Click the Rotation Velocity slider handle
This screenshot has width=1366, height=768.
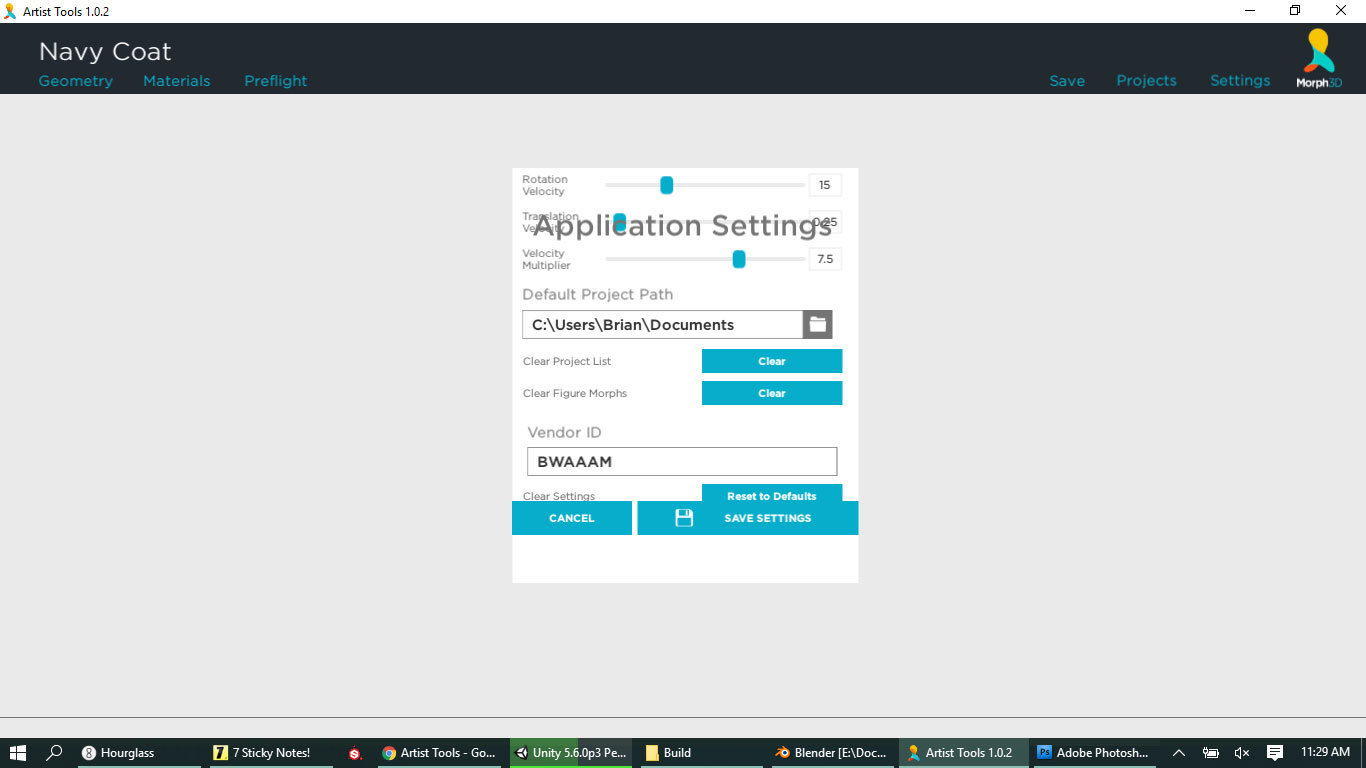pos(666,185)
